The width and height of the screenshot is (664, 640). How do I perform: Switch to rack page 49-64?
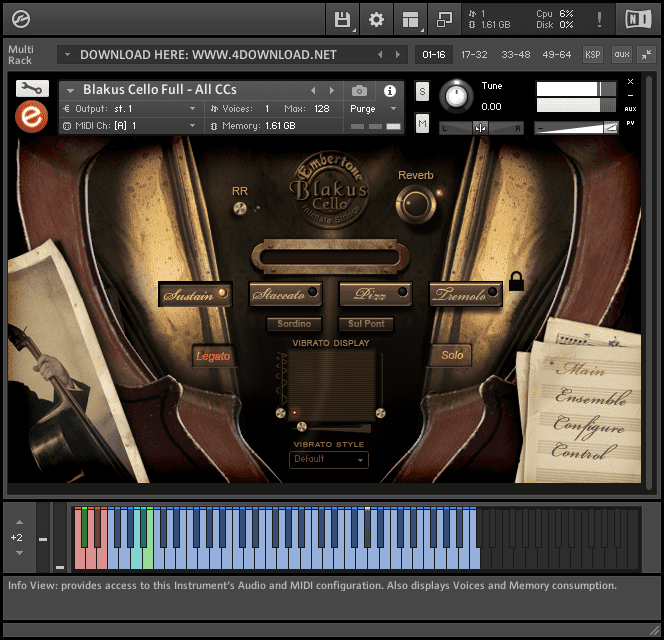556,55
